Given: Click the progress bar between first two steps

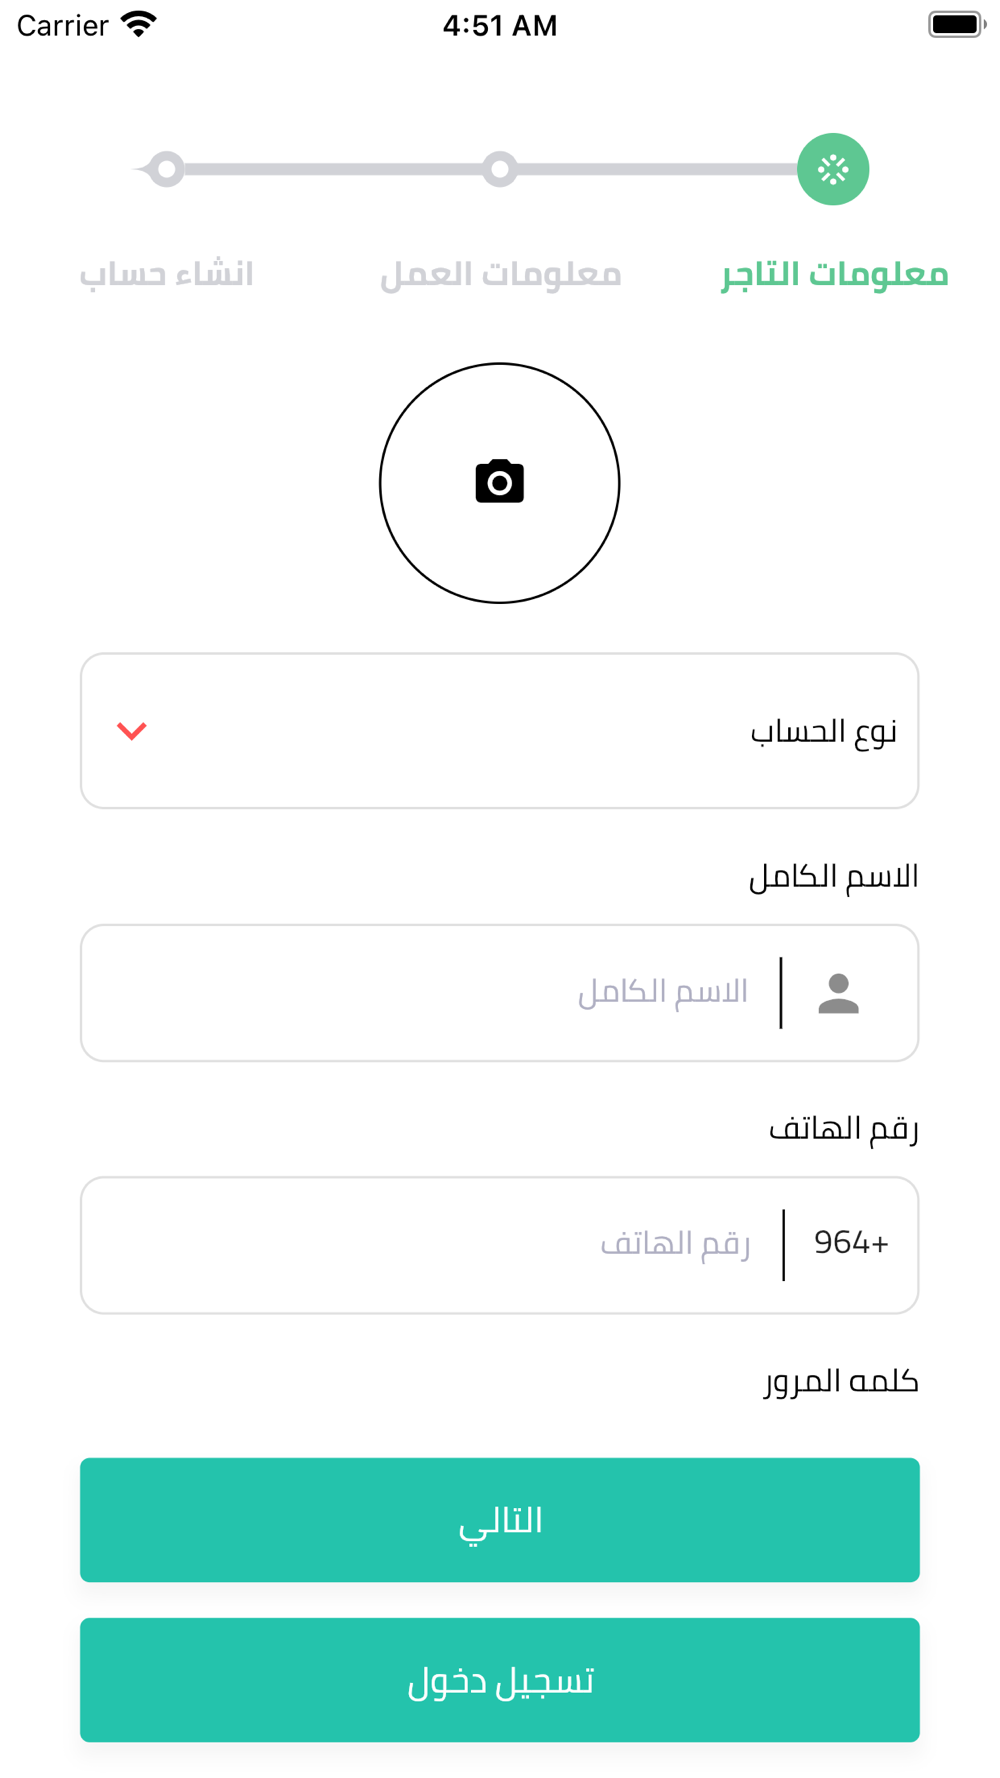Looking at the screenshot, I should (666, 169).
